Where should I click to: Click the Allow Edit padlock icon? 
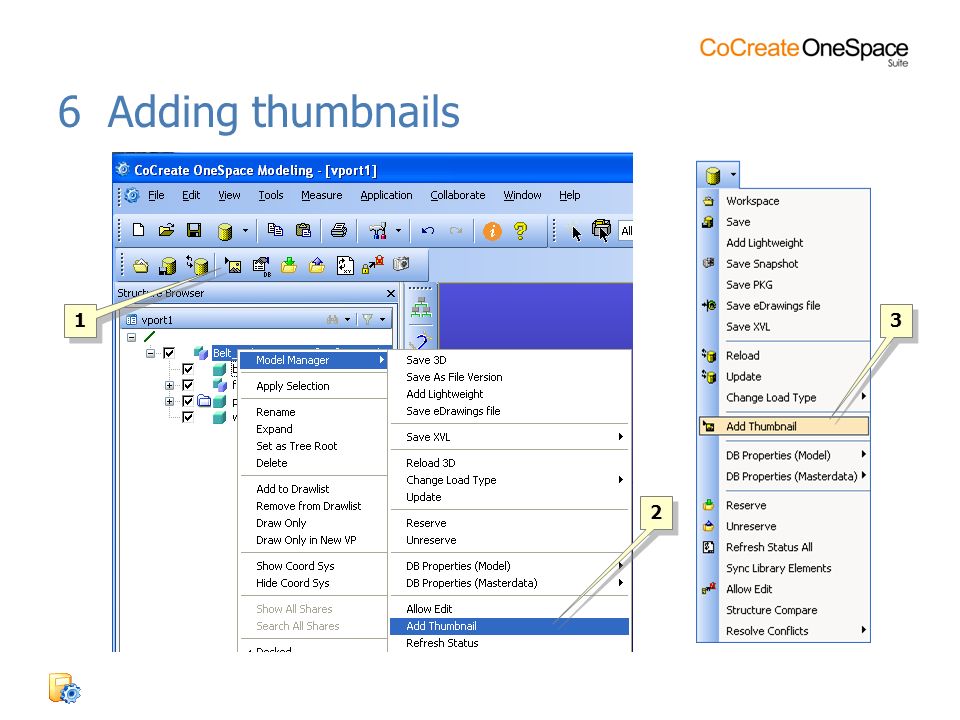click(x=373, y=265)
